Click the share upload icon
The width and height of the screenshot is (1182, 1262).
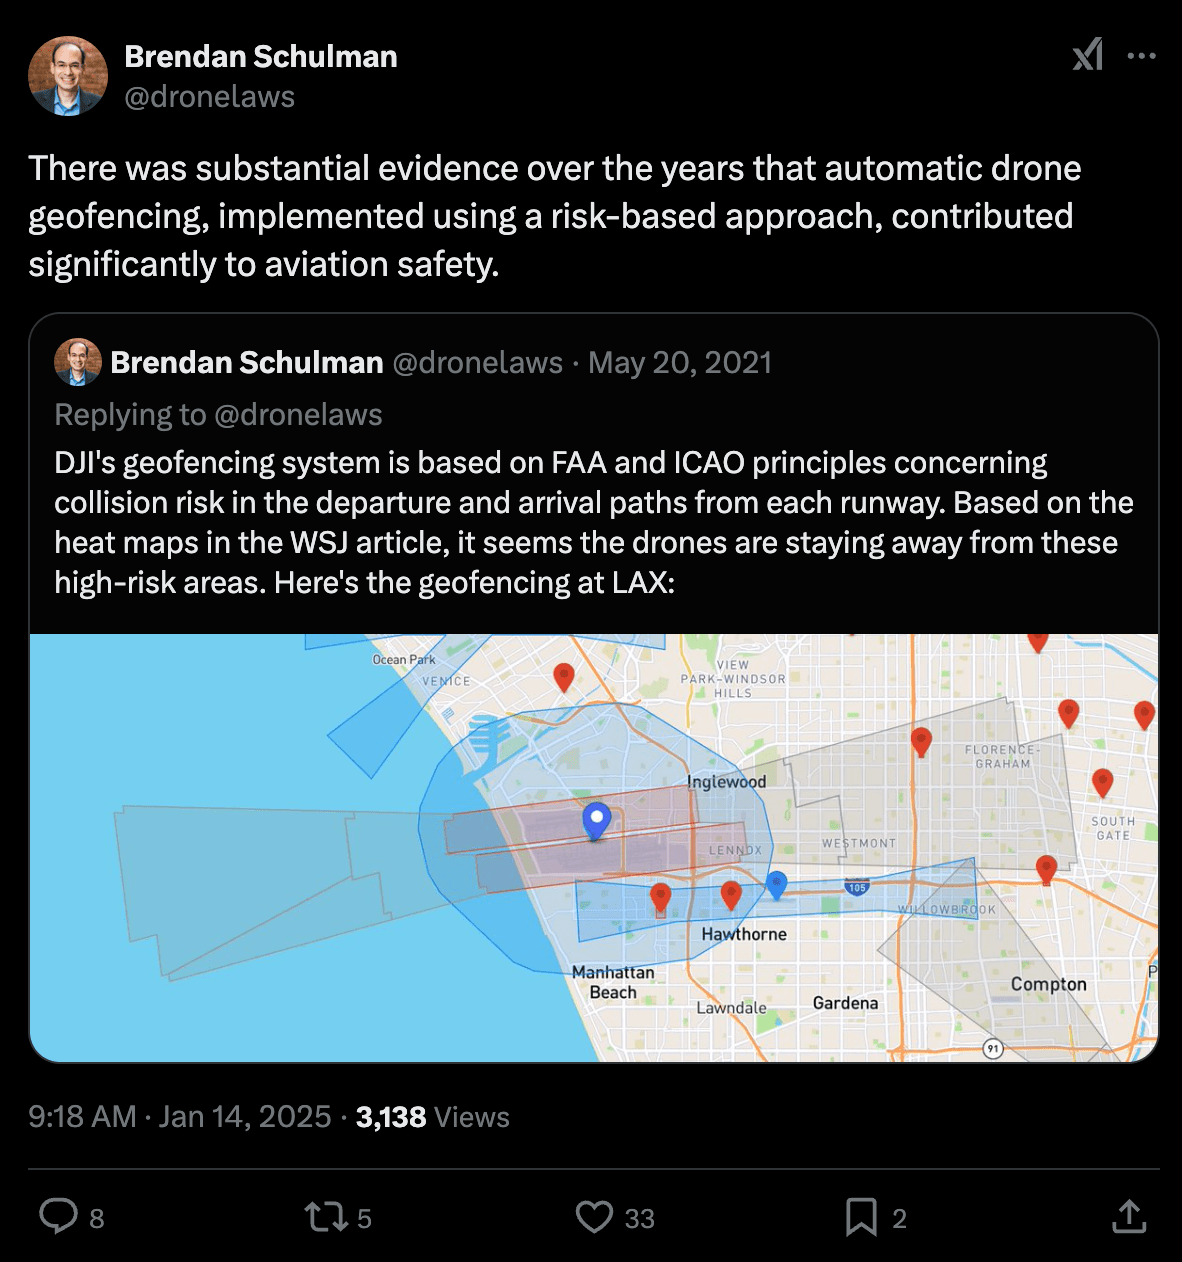click(x=1129, y=1216)
